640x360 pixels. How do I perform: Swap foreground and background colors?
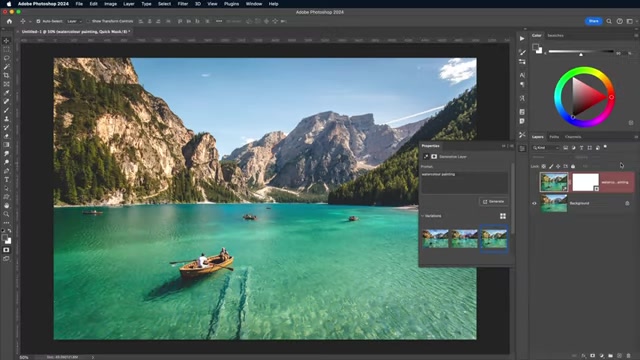9,231
